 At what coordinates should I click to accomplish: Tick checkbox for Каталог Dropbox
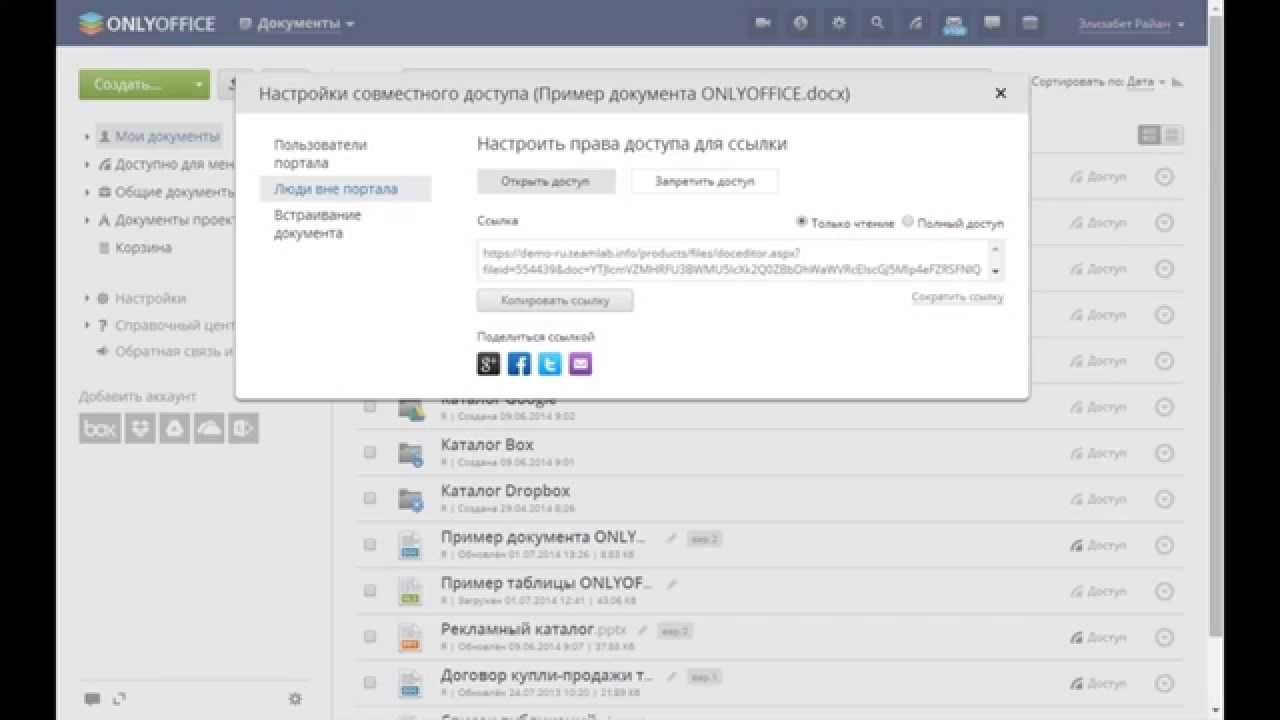click(x=370, y=498)
